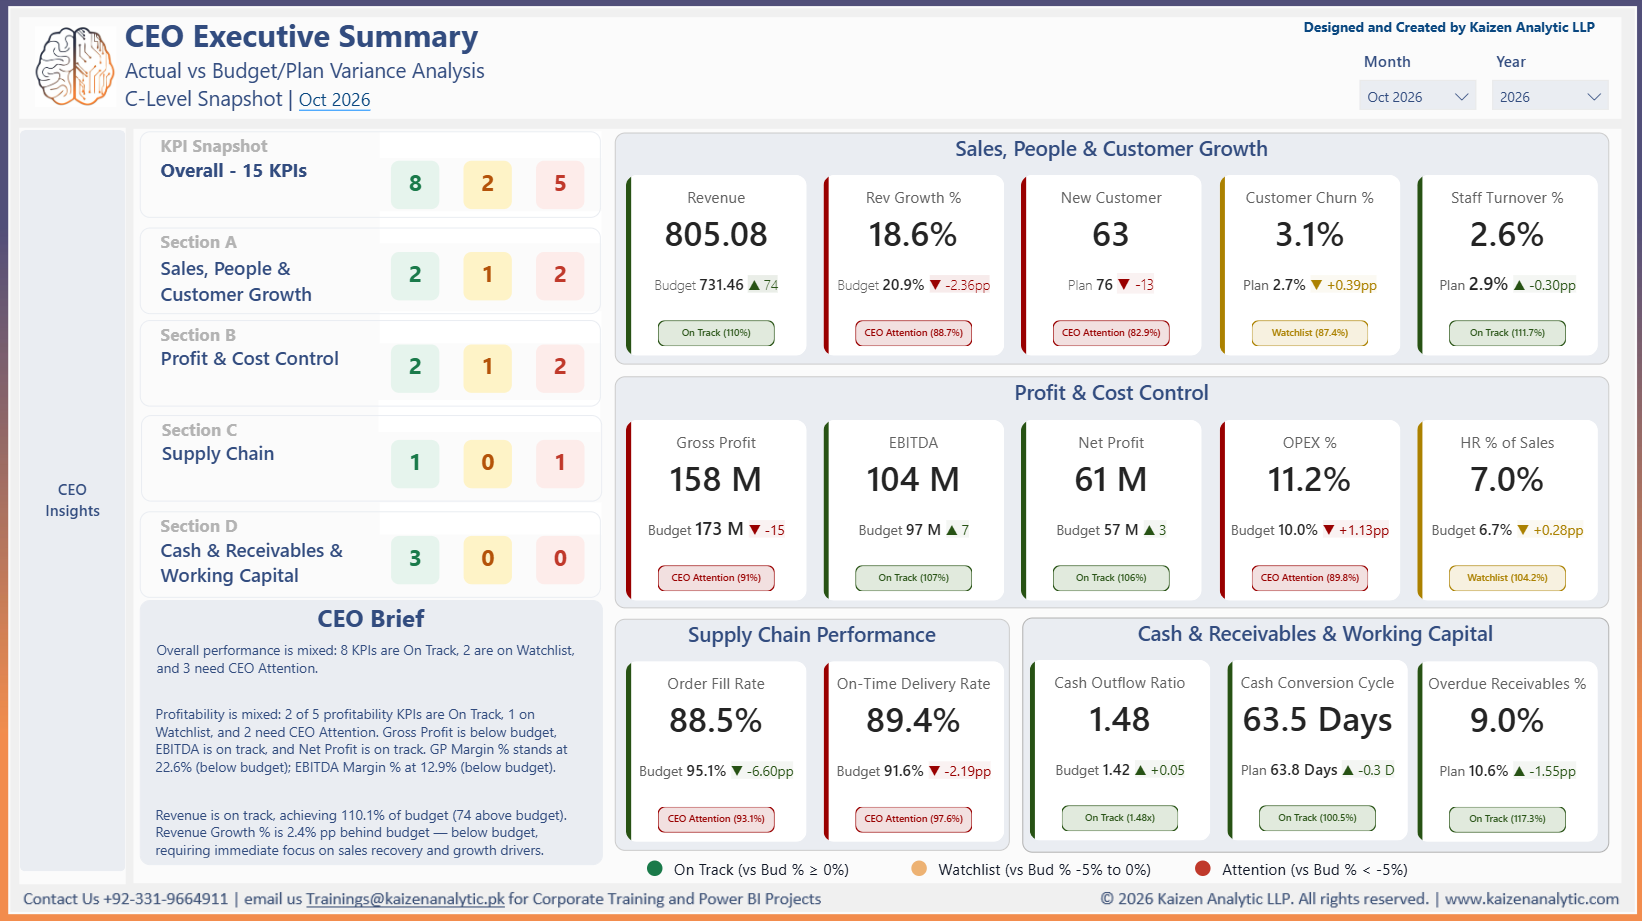
Task: Click Supply Chain green count 1
Action: pyautogui.click(x=415, y=463)
